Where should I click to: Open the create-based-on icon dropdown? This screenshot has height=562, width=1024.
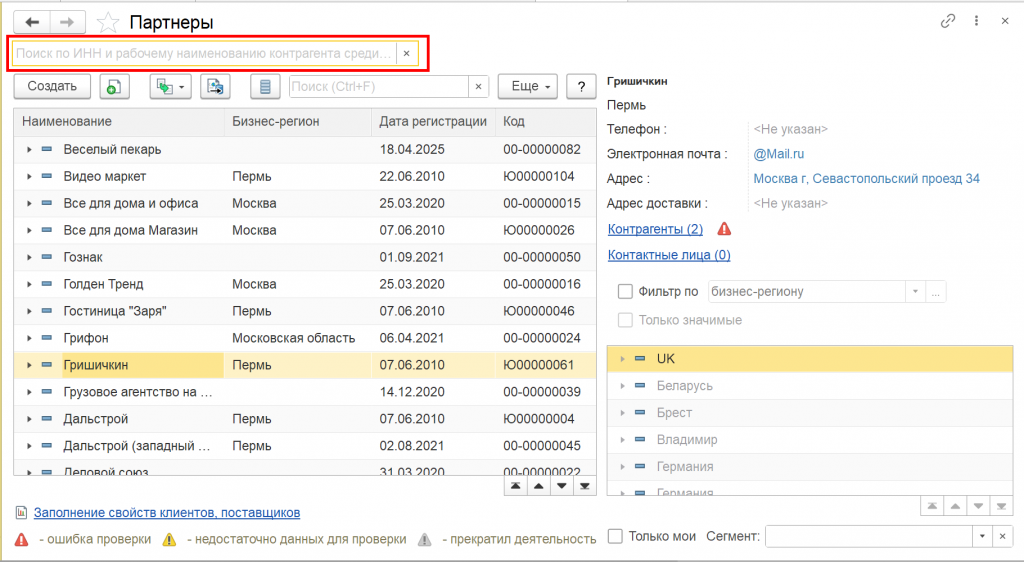[x=170, y=86]
